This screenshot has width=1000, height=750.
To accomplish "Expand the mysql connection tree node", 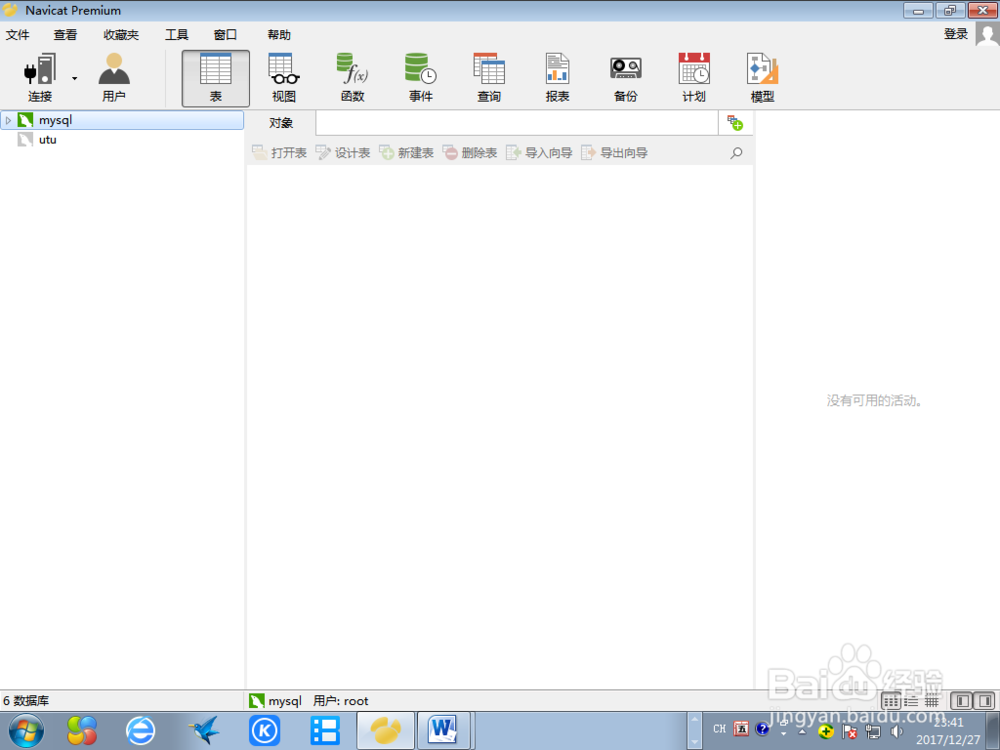I will click(x=8, y=120).
